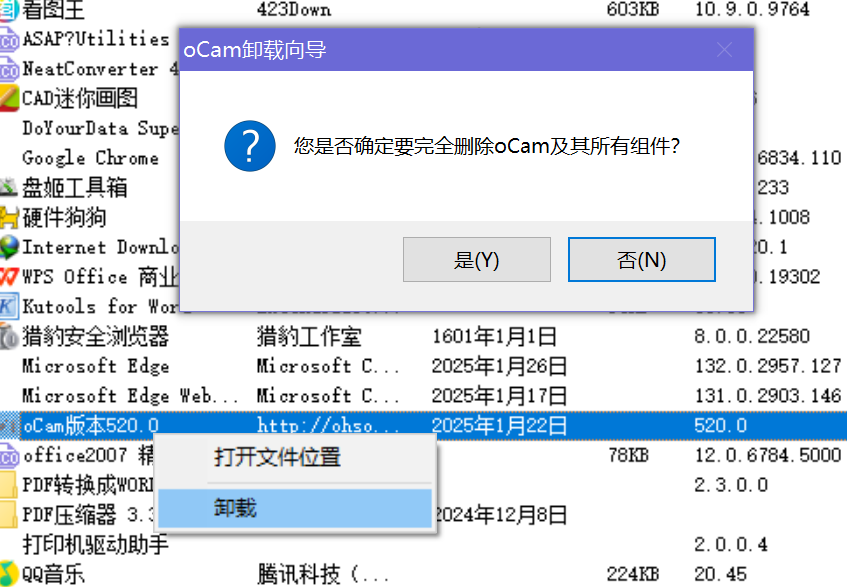Select the ASAP?Utilities entry
The height and width of the screenshot is (587, 847).
point(96,39)
